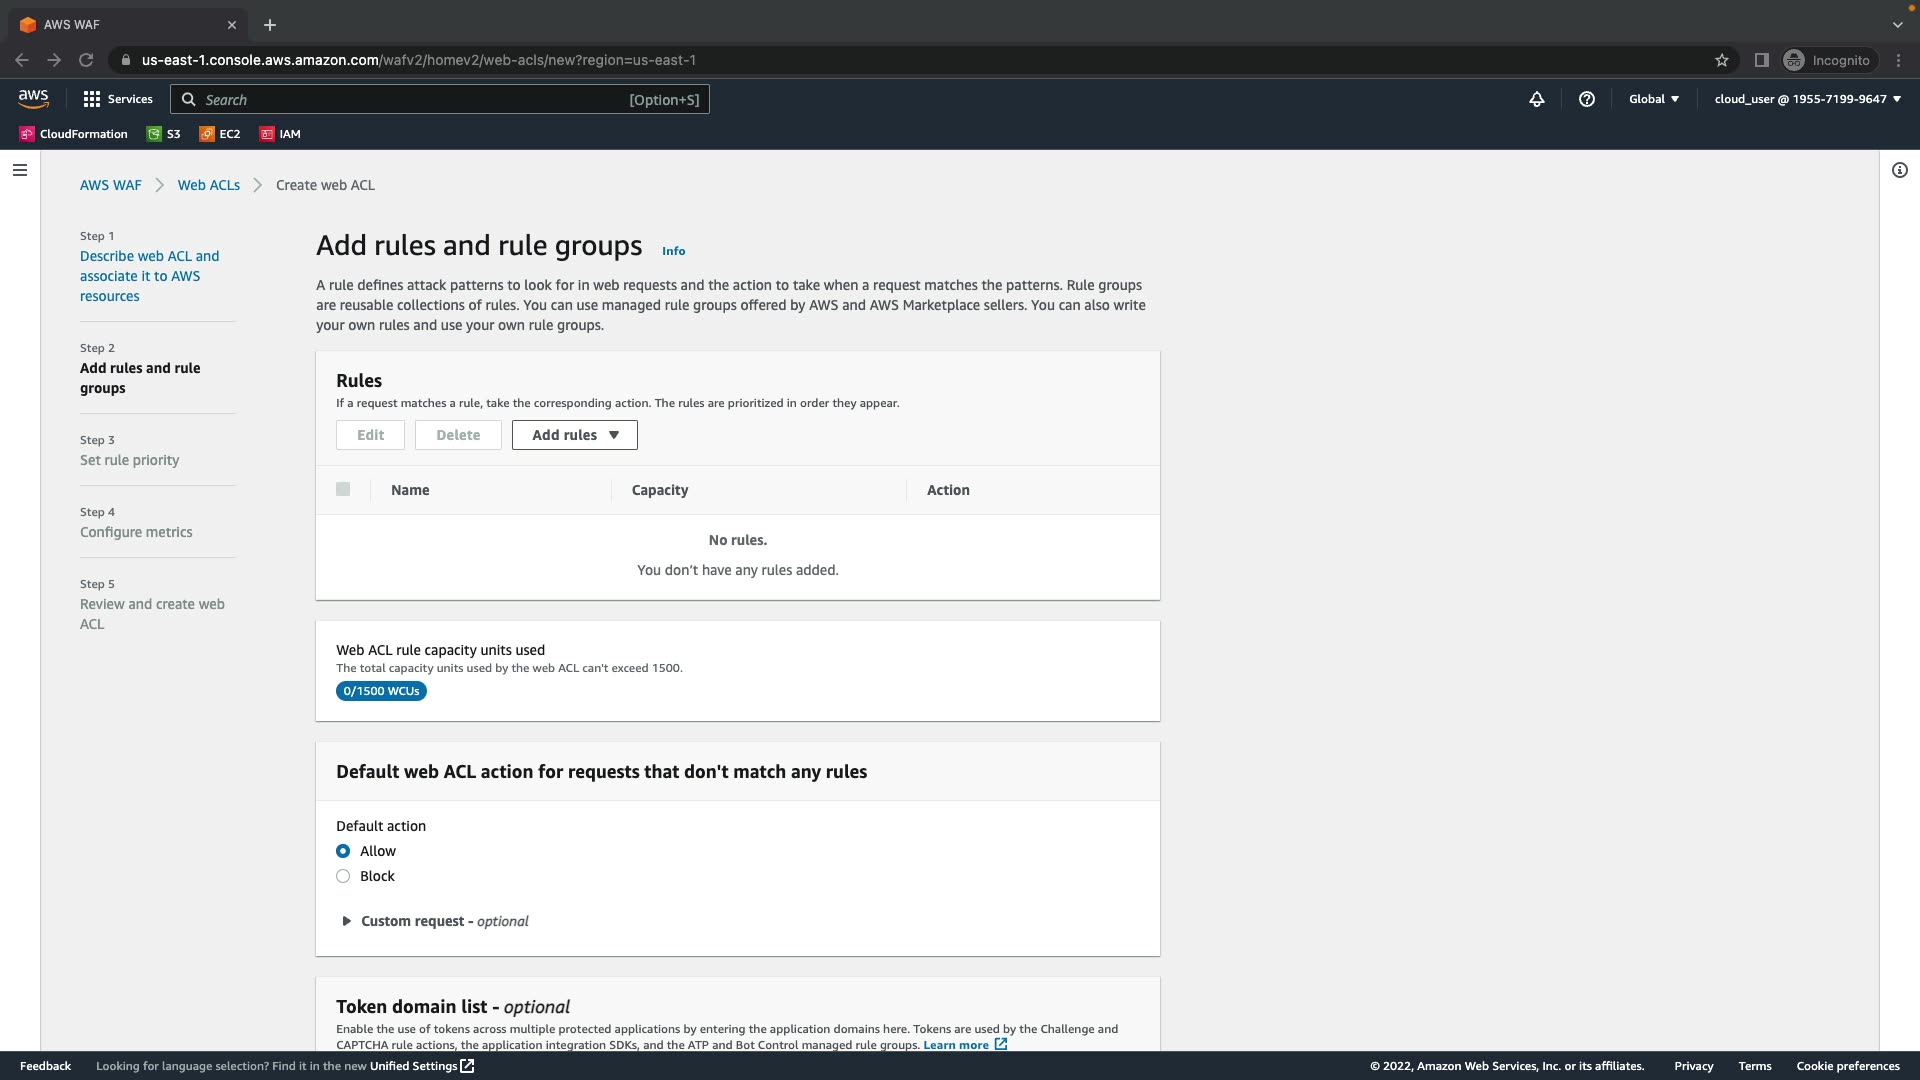Click the Info link beside heading
The width and height of the screenshot is (1920, 1080).
click(673, 251)
